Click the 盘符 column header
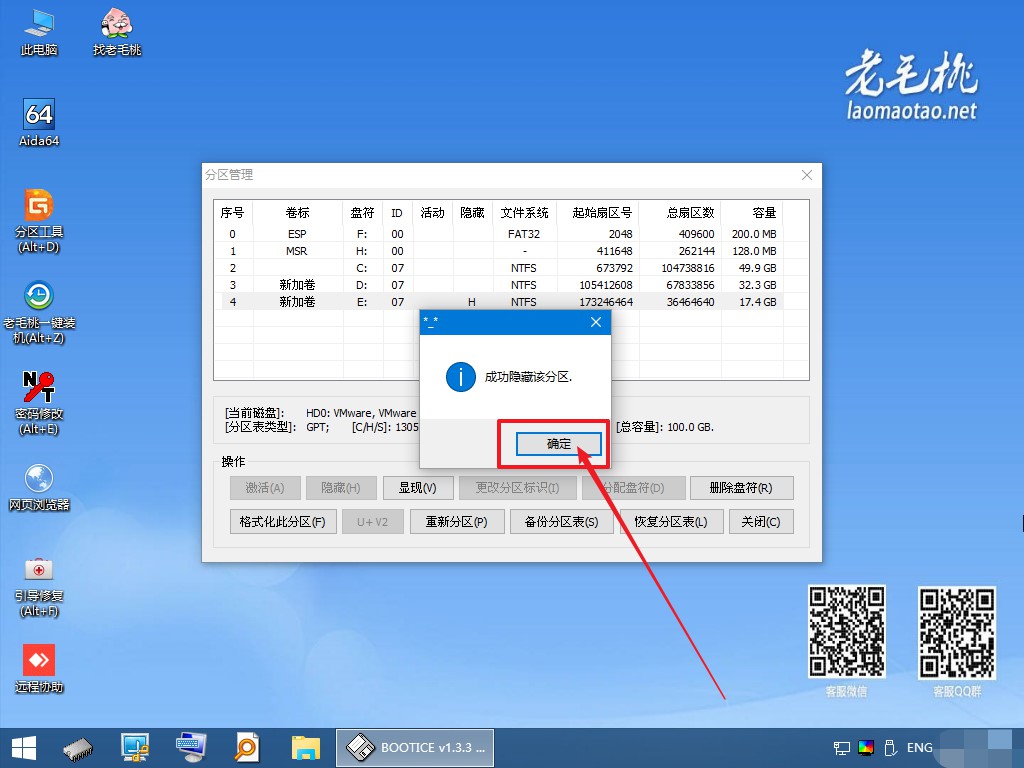The image size is (1024, 768). [x=362, y=213]
